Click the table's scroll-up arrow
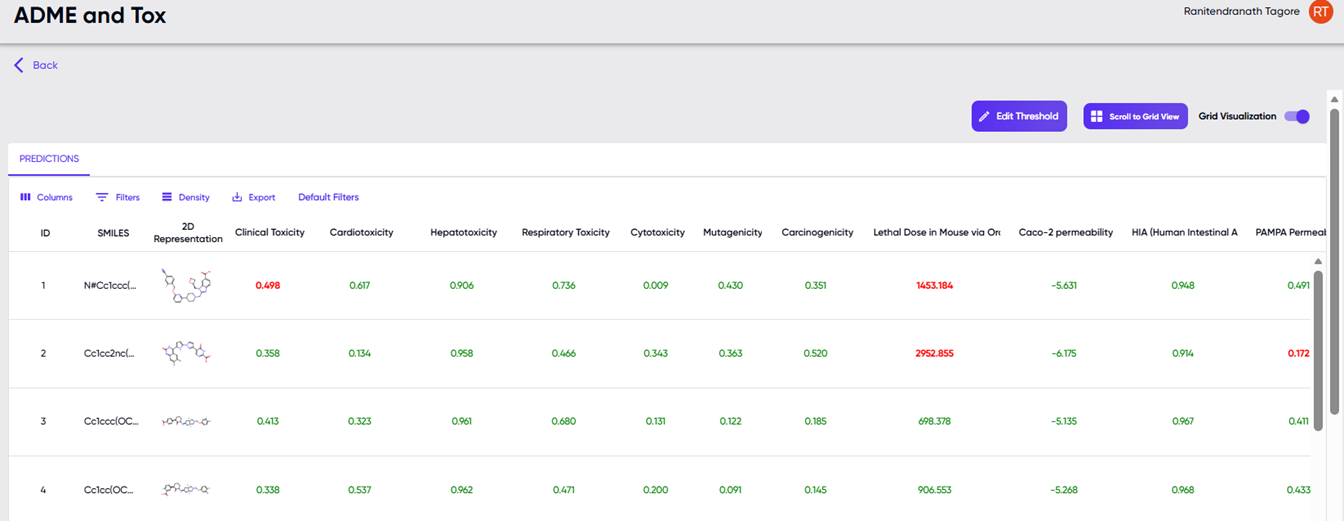 (1318, 262)
